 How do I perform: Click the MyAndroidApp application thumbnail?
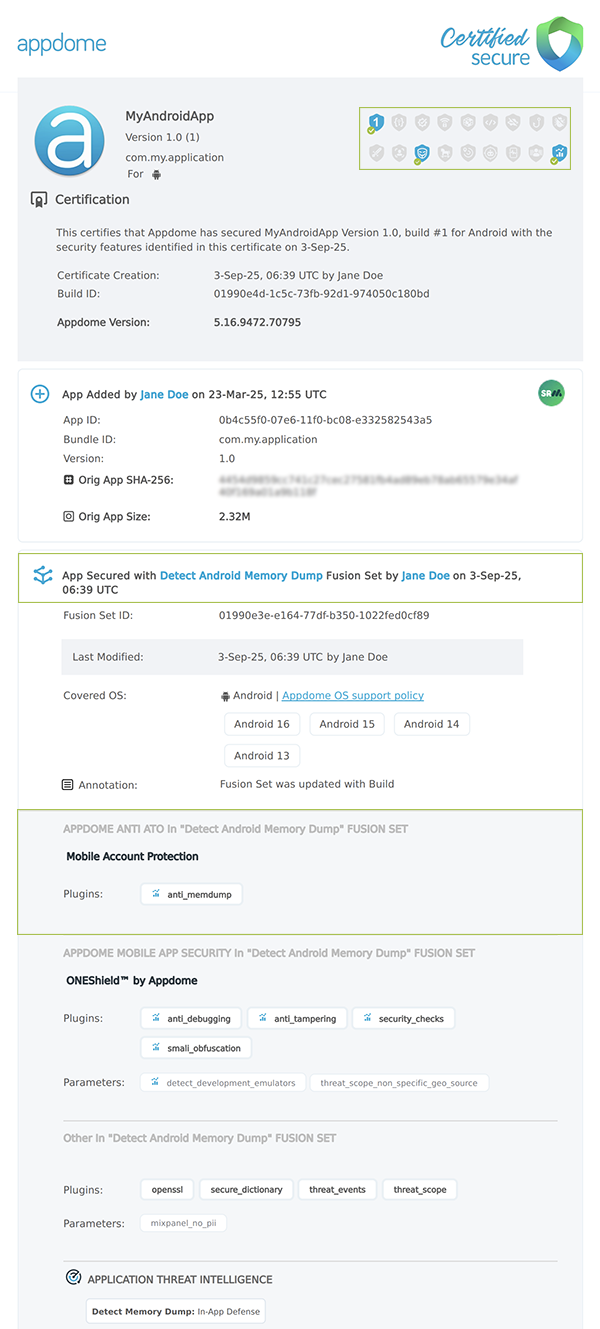[x=70, y=140]
